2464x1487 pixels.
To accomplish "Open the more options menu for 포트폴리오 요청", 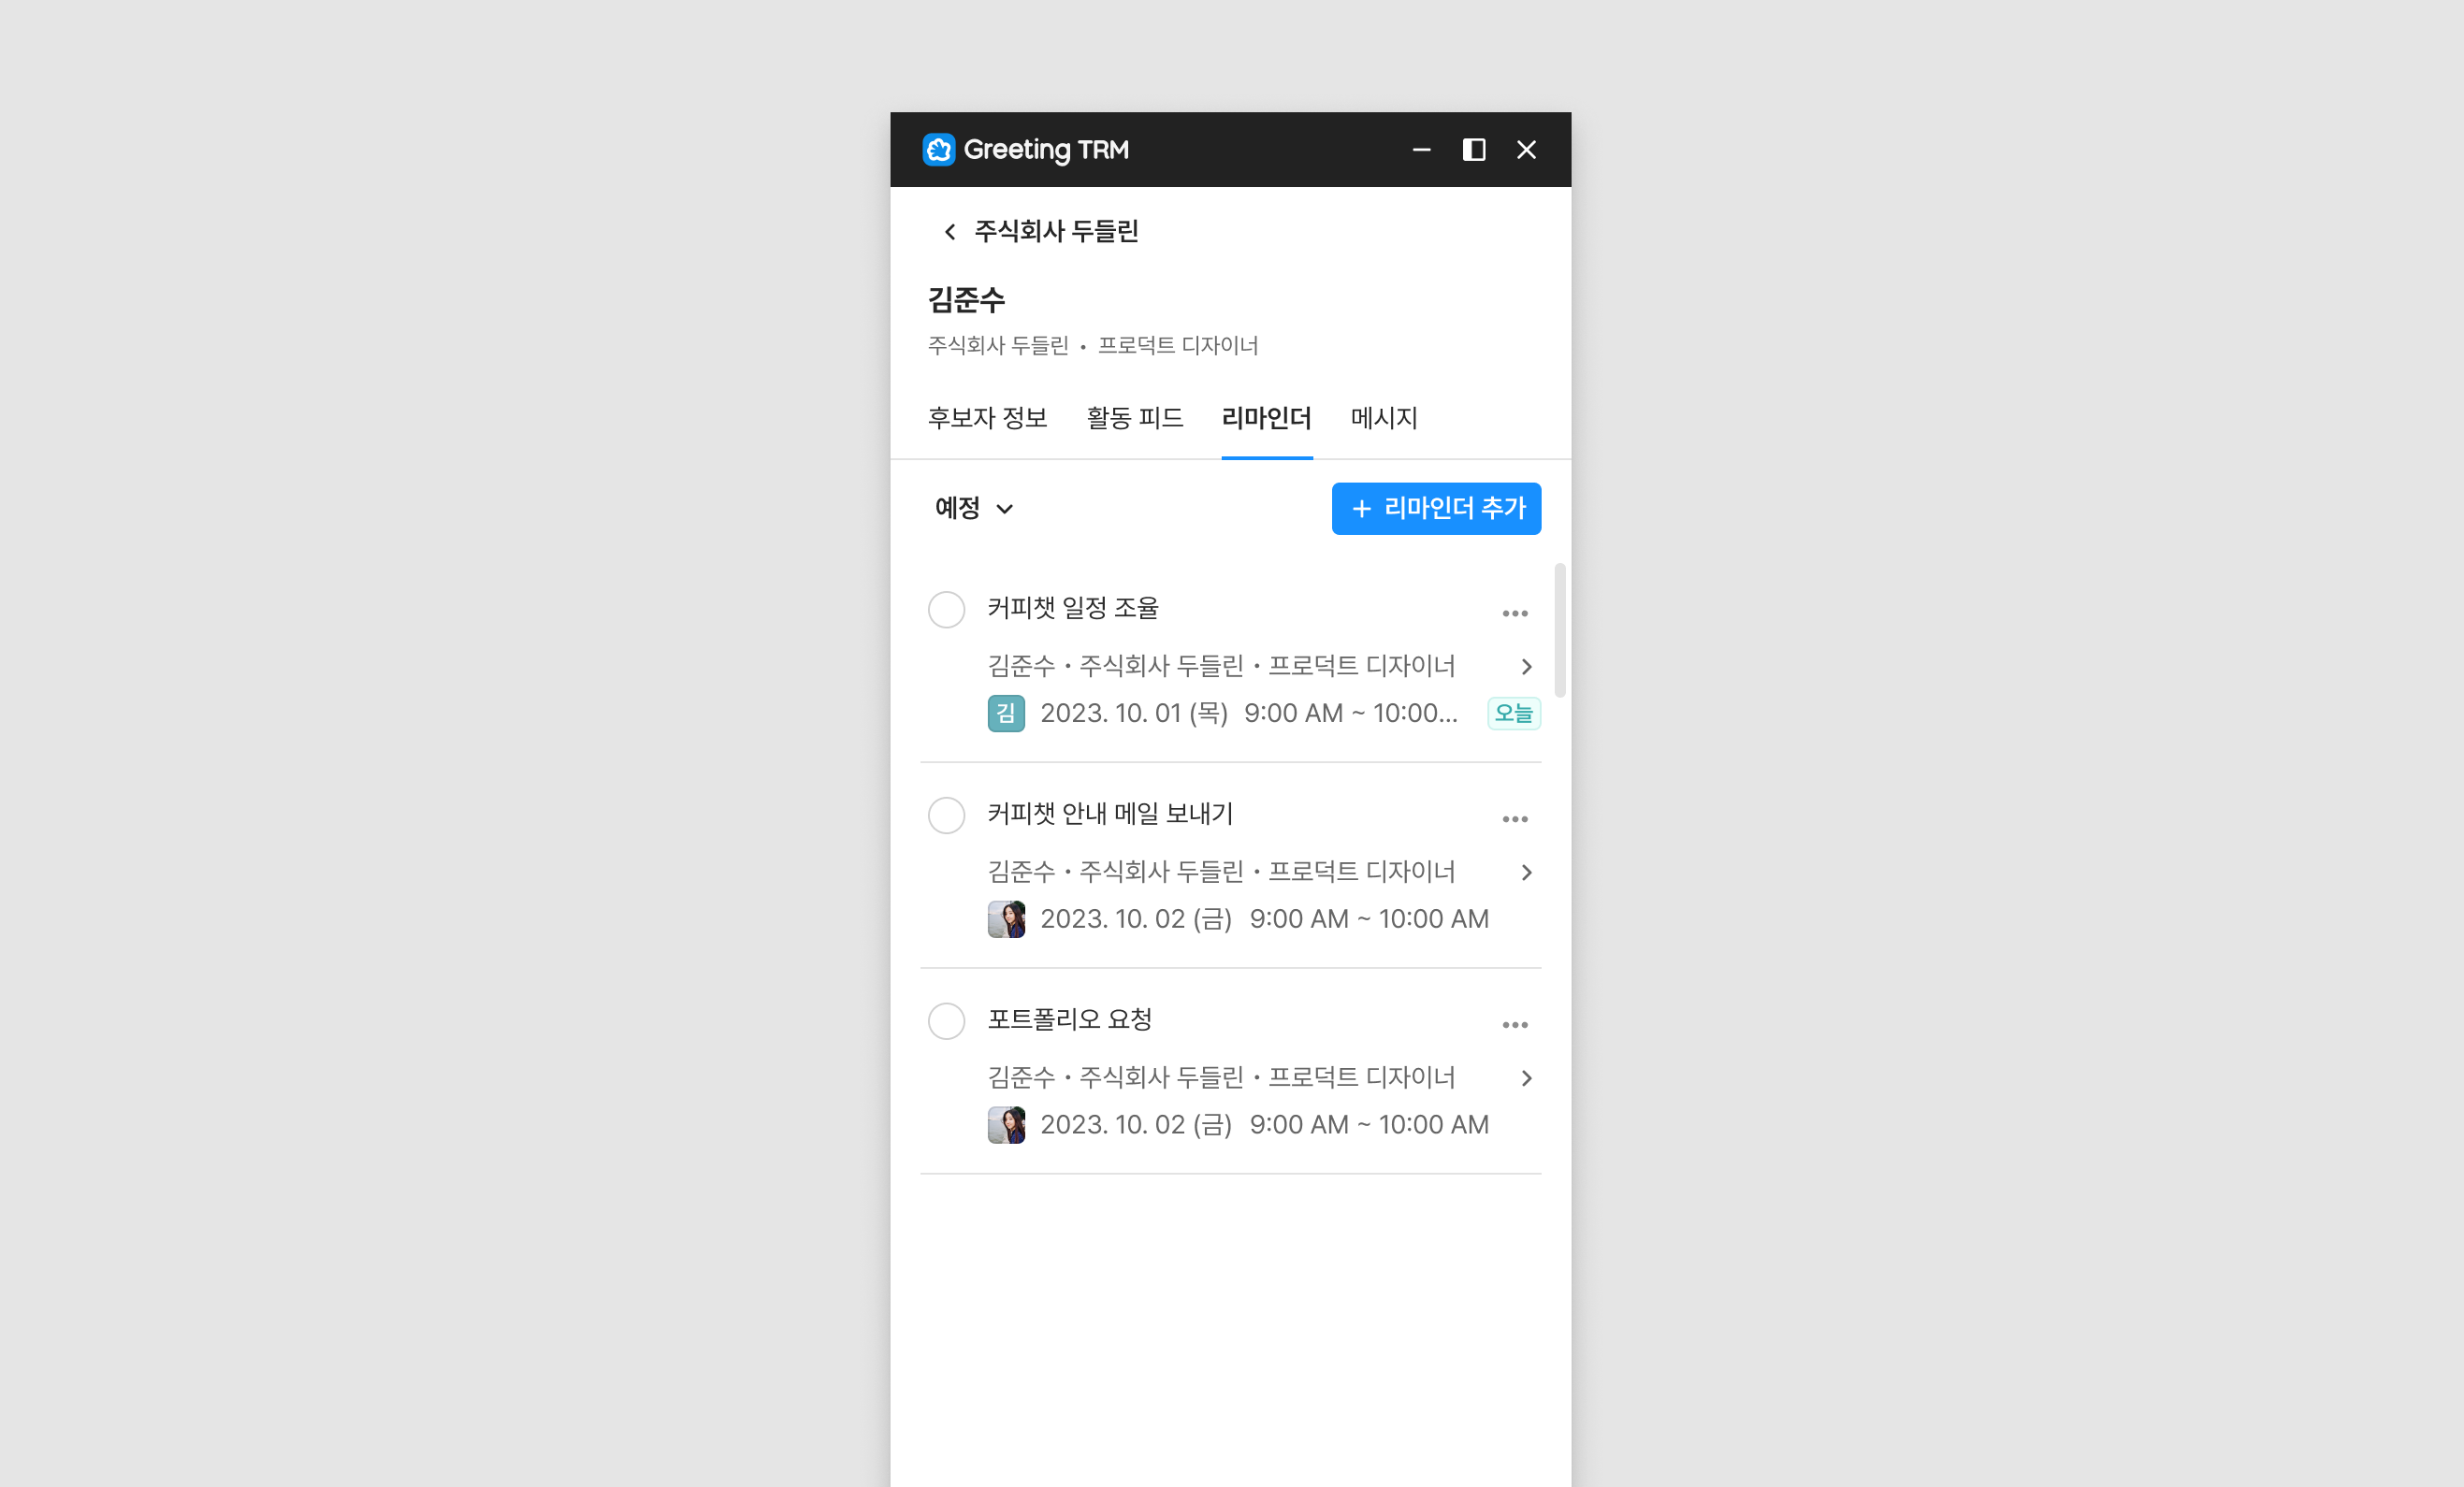I will (1514, 1025).
